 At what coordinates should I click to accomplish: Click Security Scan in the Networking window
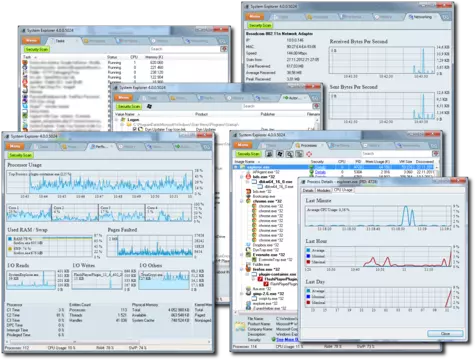[x=260, y=25]
